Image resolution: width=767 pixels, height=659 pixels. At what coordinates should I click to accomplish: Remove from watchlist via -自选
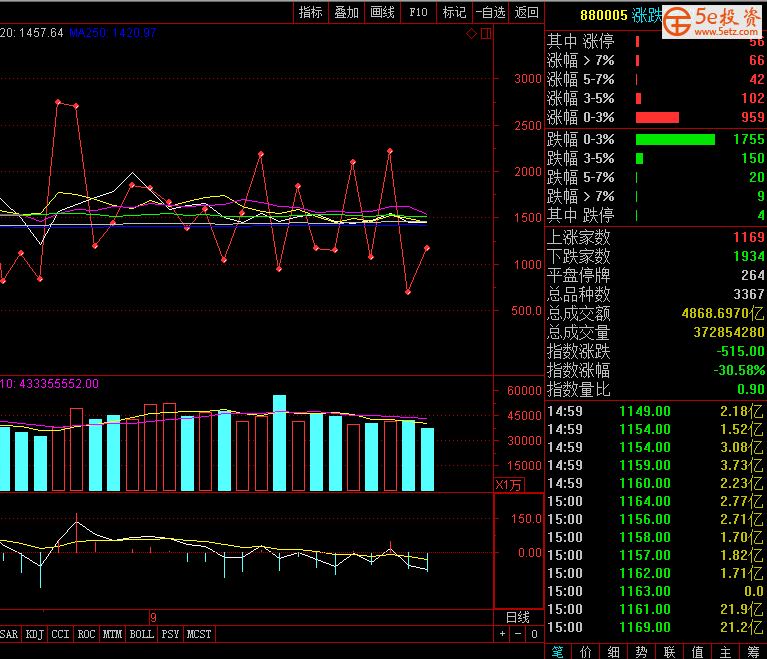491,12
